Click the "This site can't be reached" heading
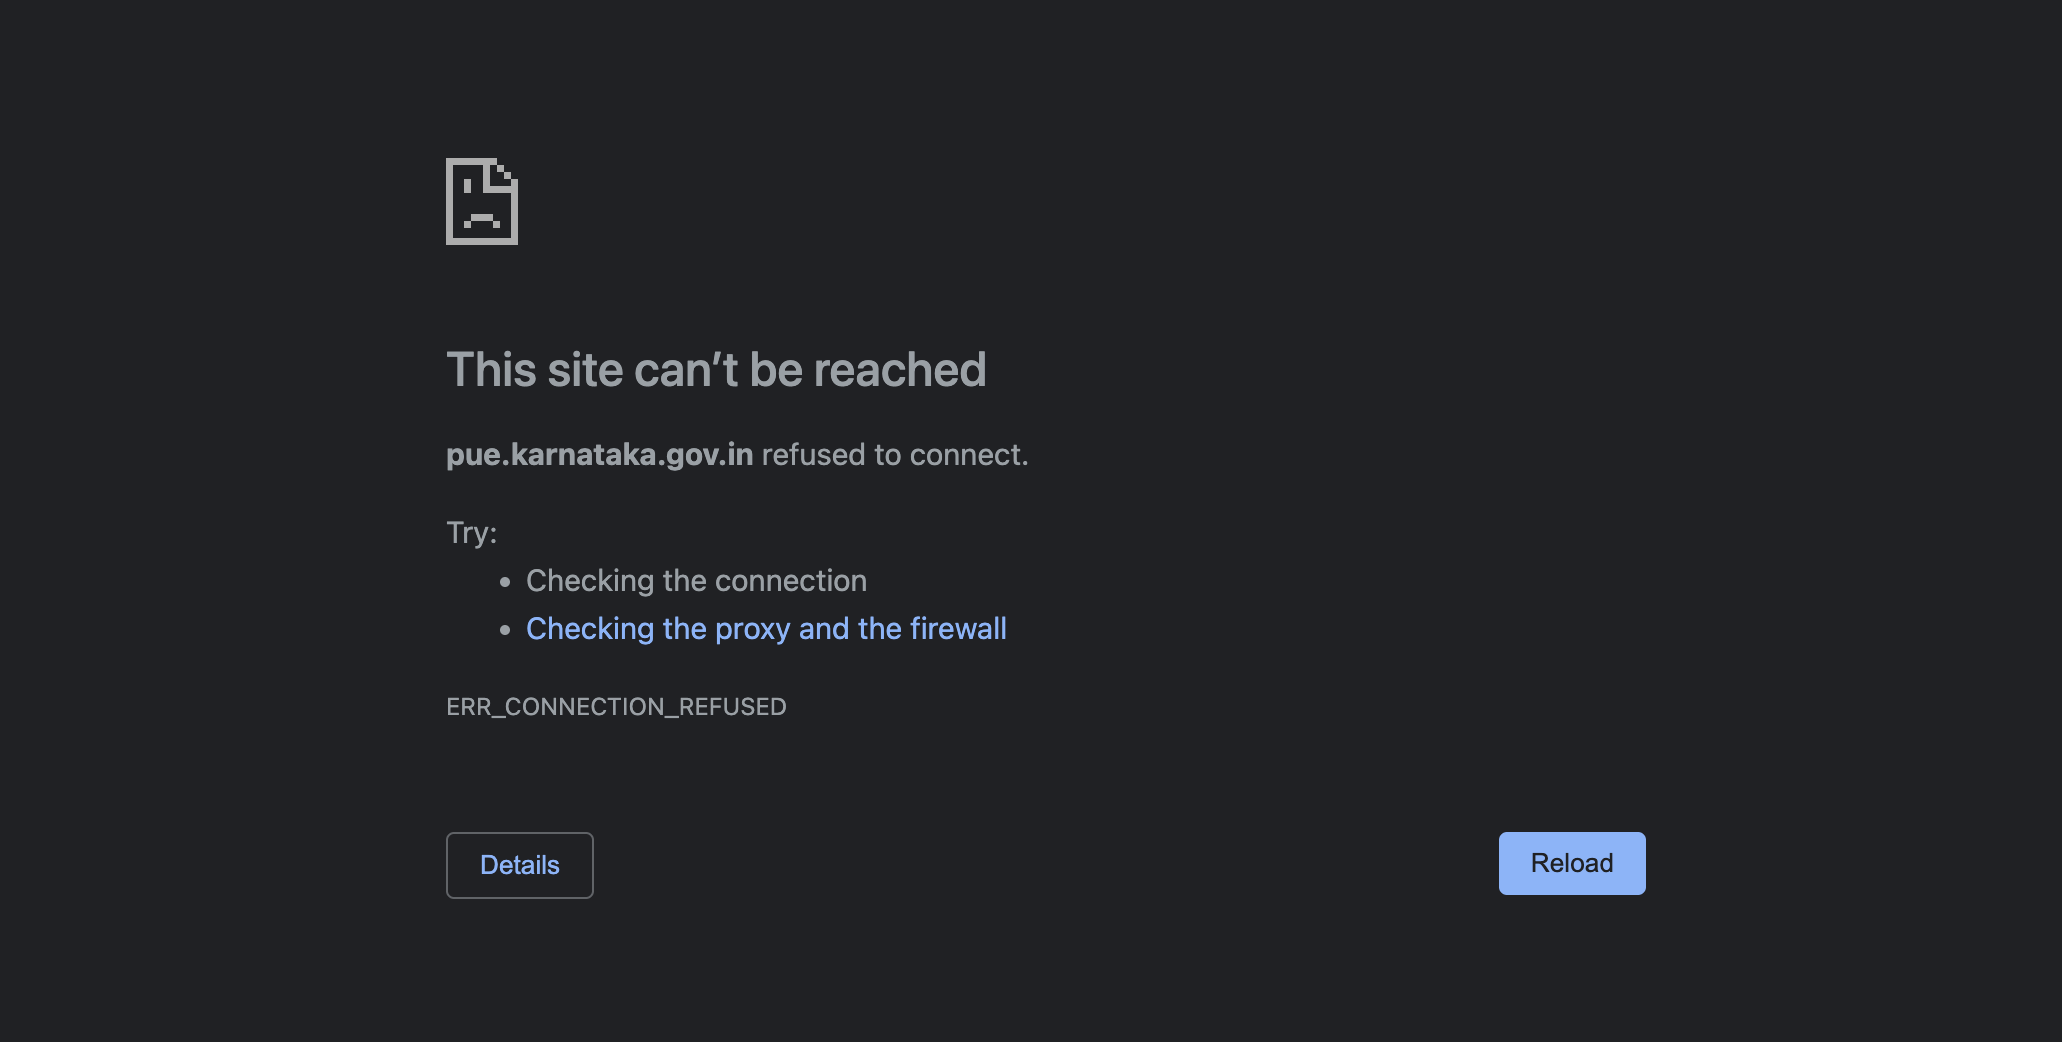The image size is (2062, 1042). 716,370
